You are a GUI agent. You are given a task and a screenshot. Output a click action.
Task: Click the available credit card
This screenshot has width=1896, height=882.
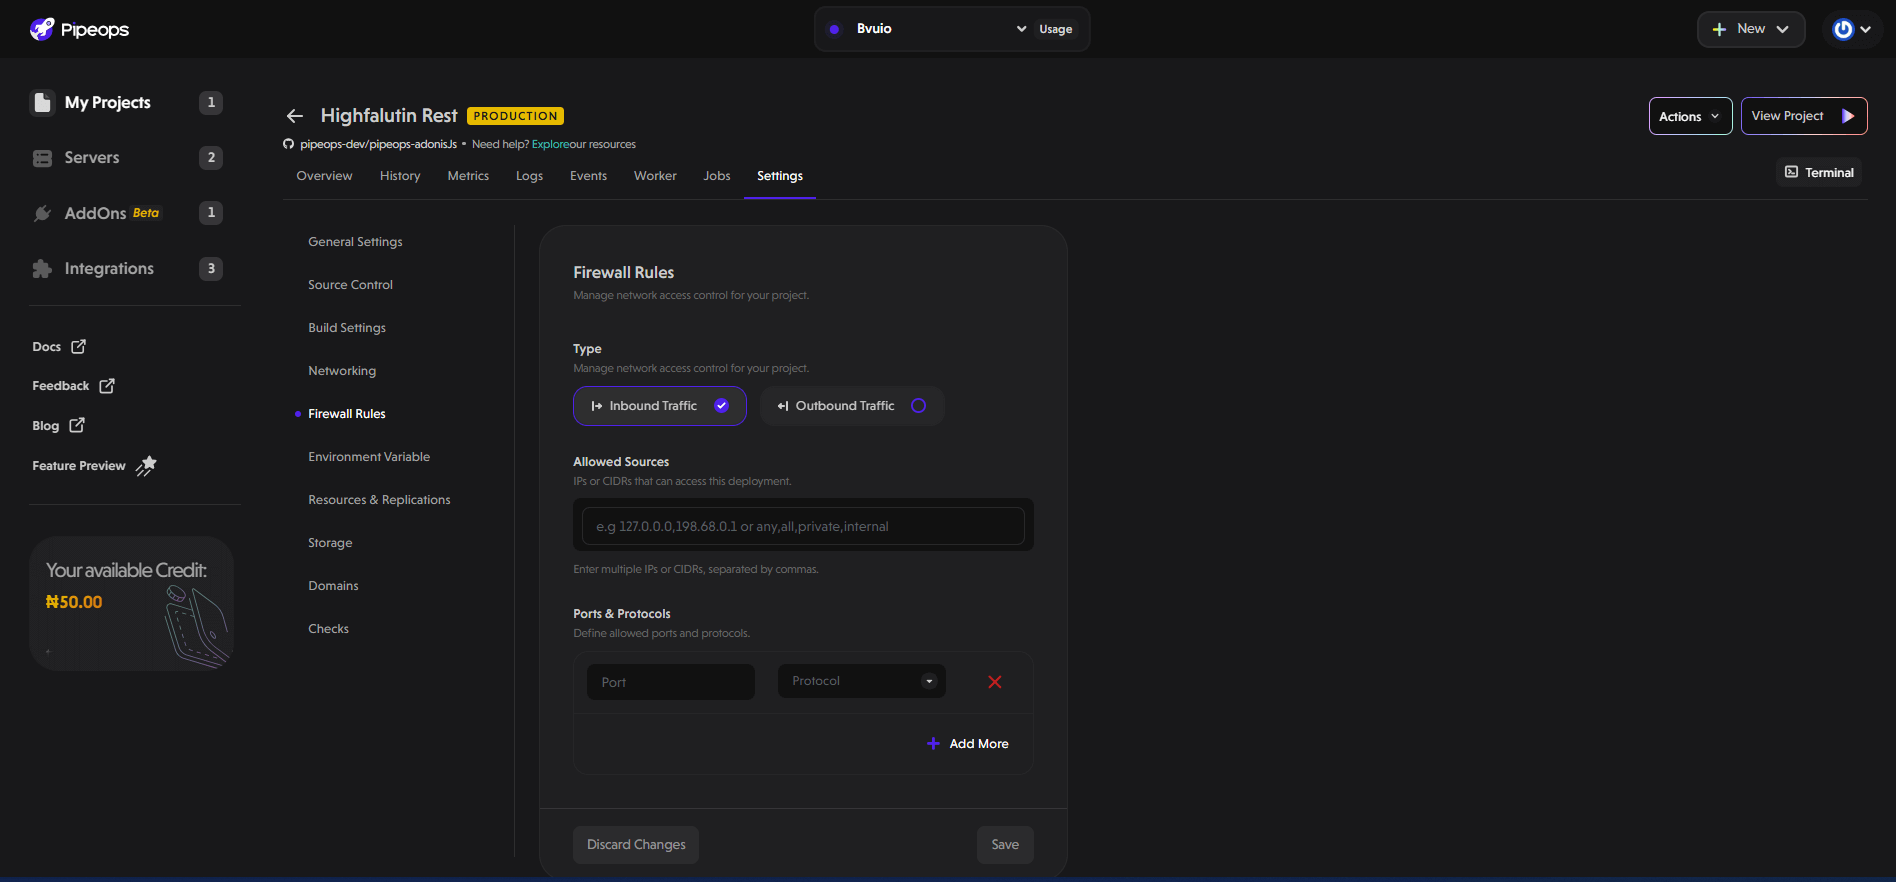(x=131, y=603)
